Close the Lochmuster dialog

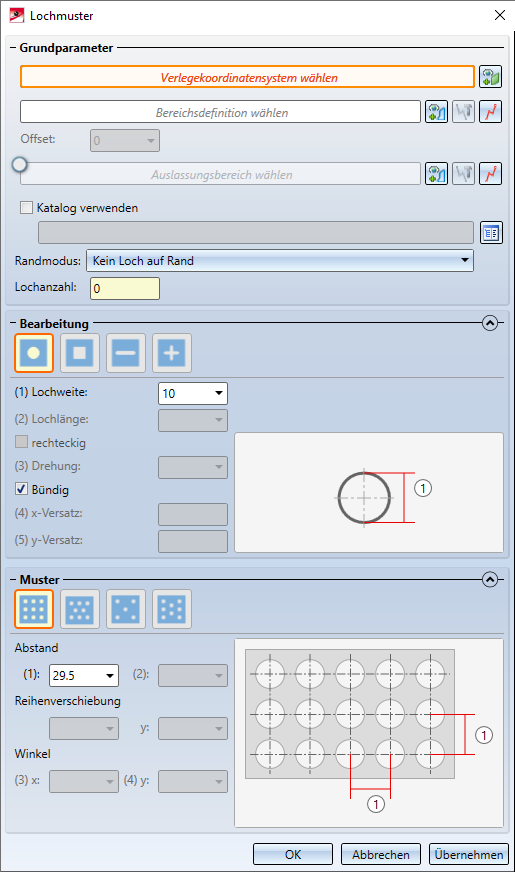(x=499, y=15)
